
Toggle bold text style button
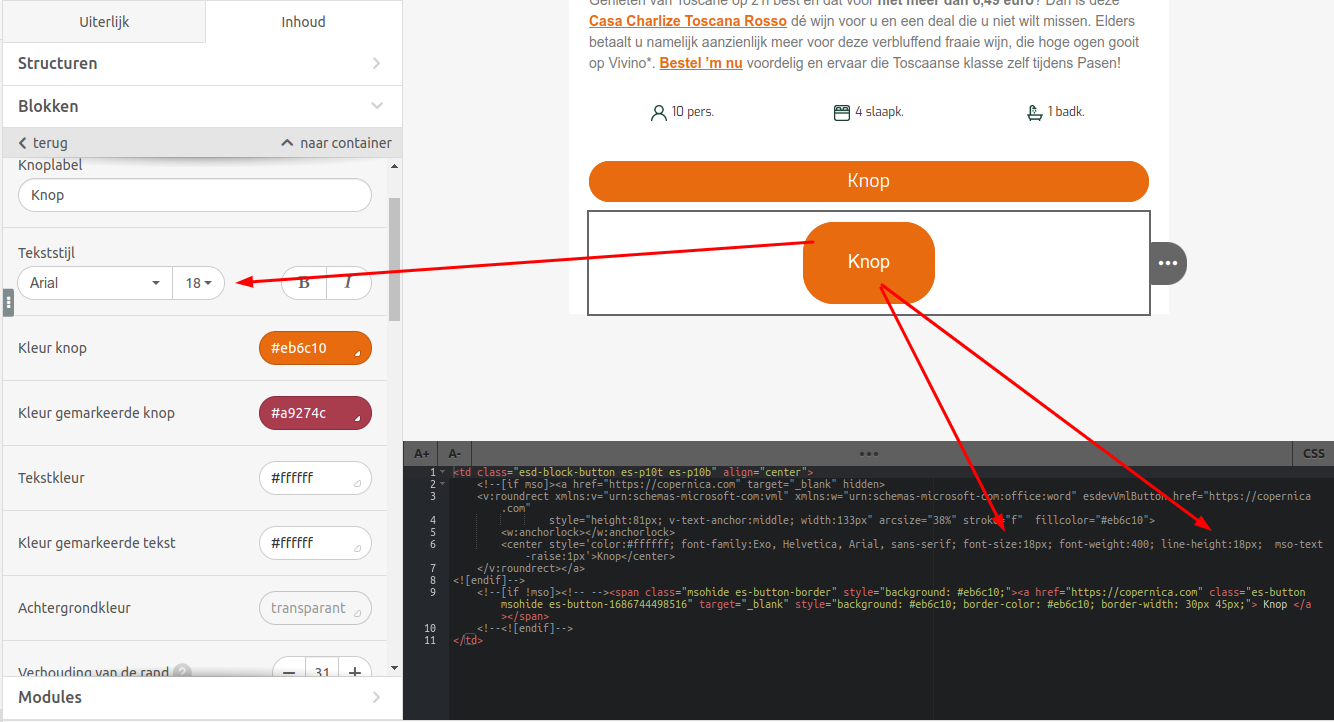pos(304,283)
